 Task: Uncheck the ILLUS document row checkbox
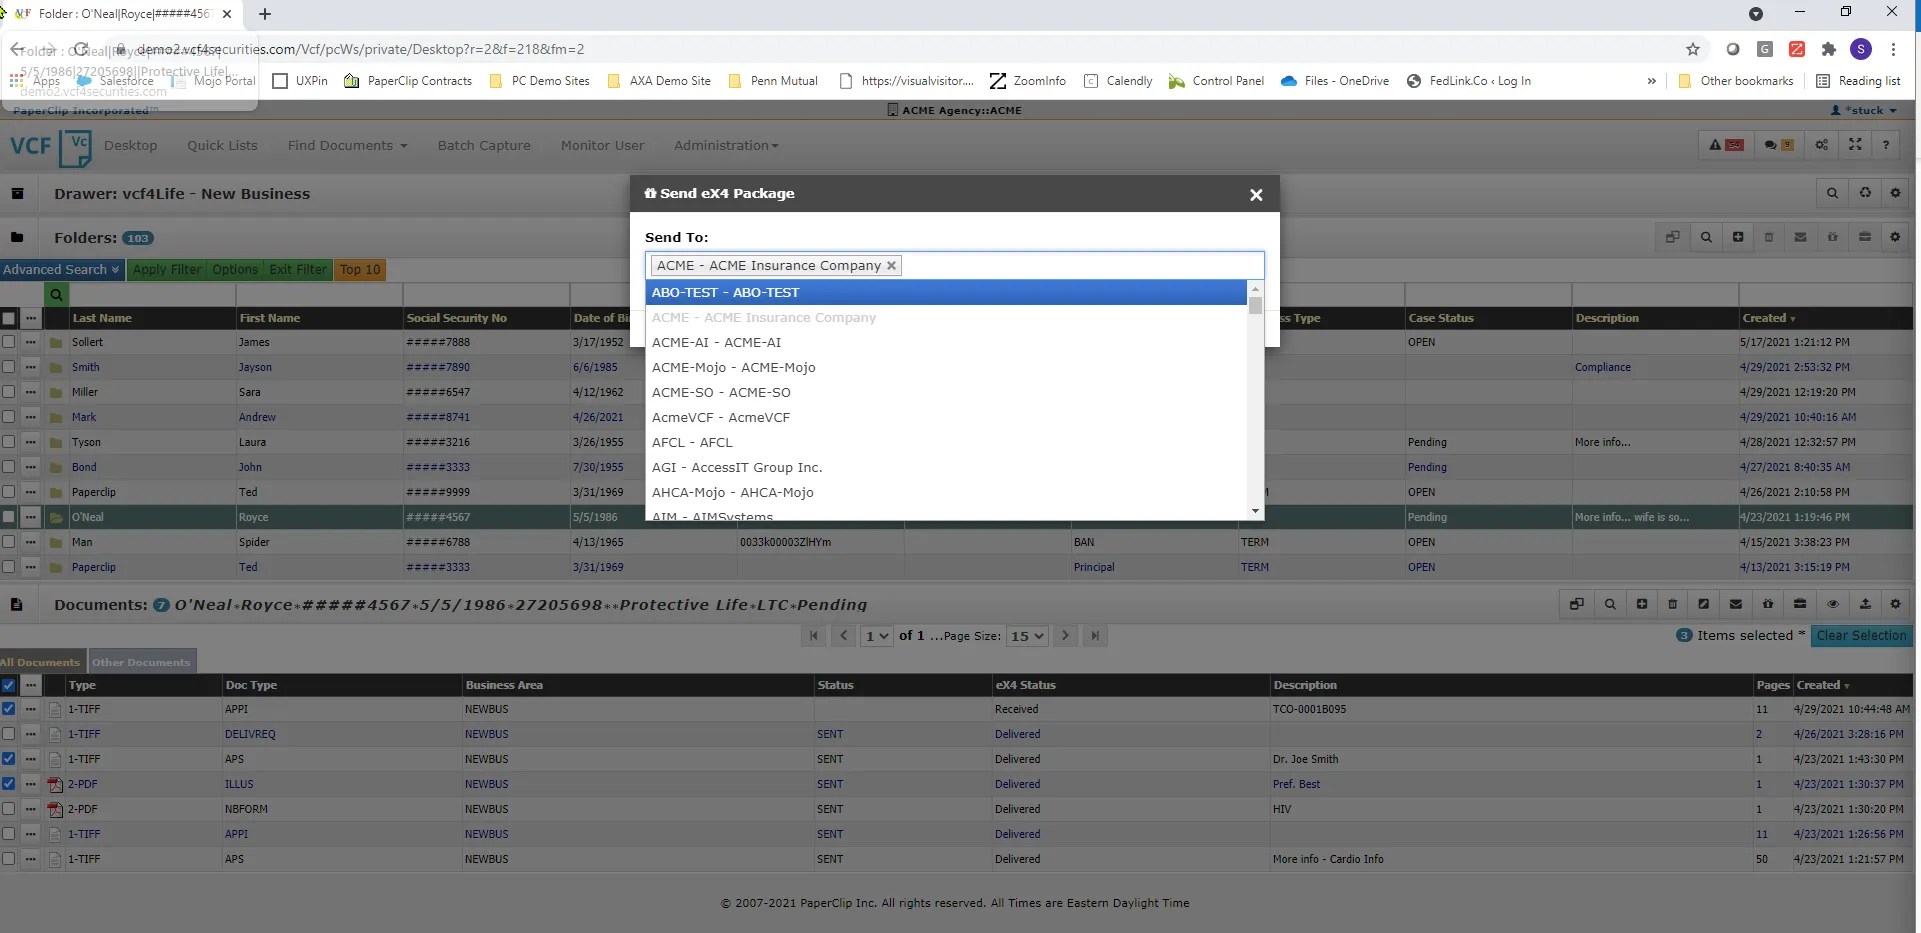pos(10,784)
